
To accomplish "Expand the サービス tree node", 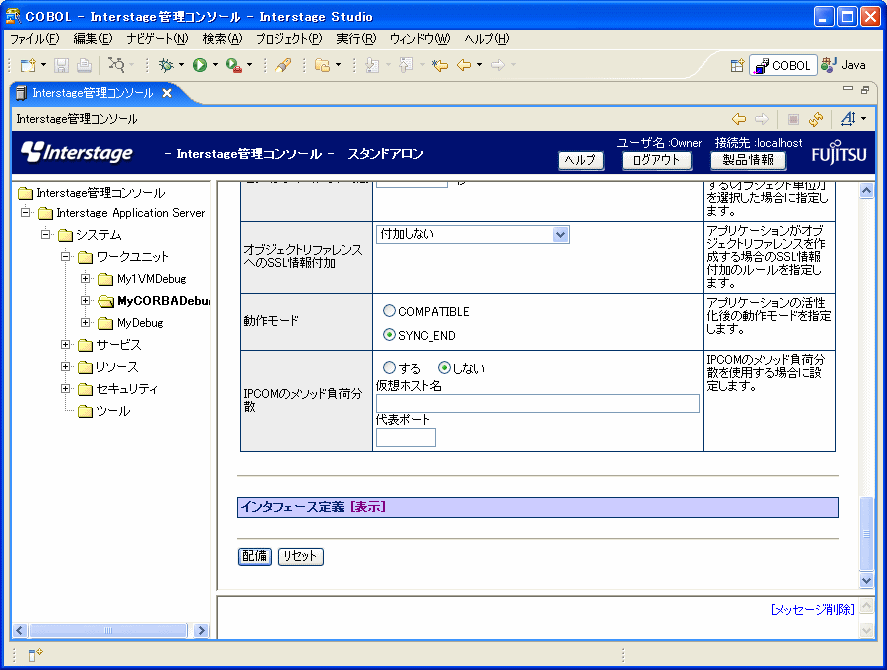I will click(66, 345).
